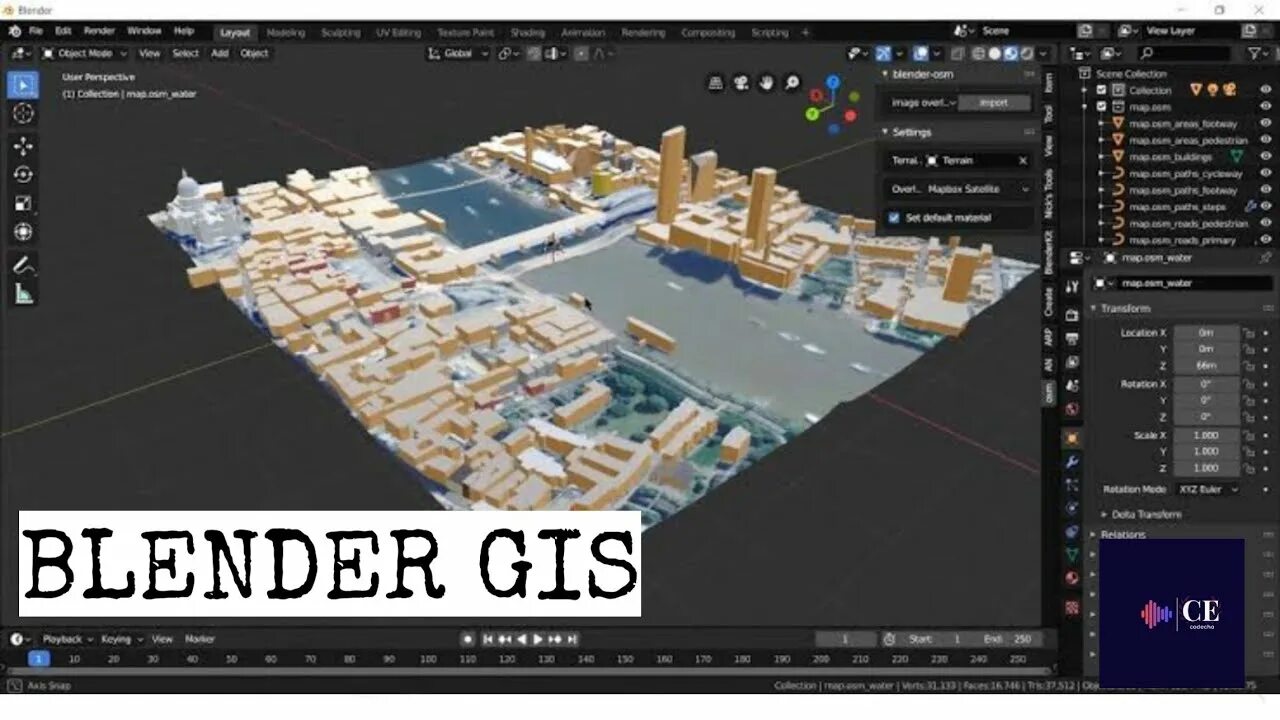Open the Particles properties tab icon
The width and height of the screenshot is (1280, 720).
click(x=1072, y=485)
